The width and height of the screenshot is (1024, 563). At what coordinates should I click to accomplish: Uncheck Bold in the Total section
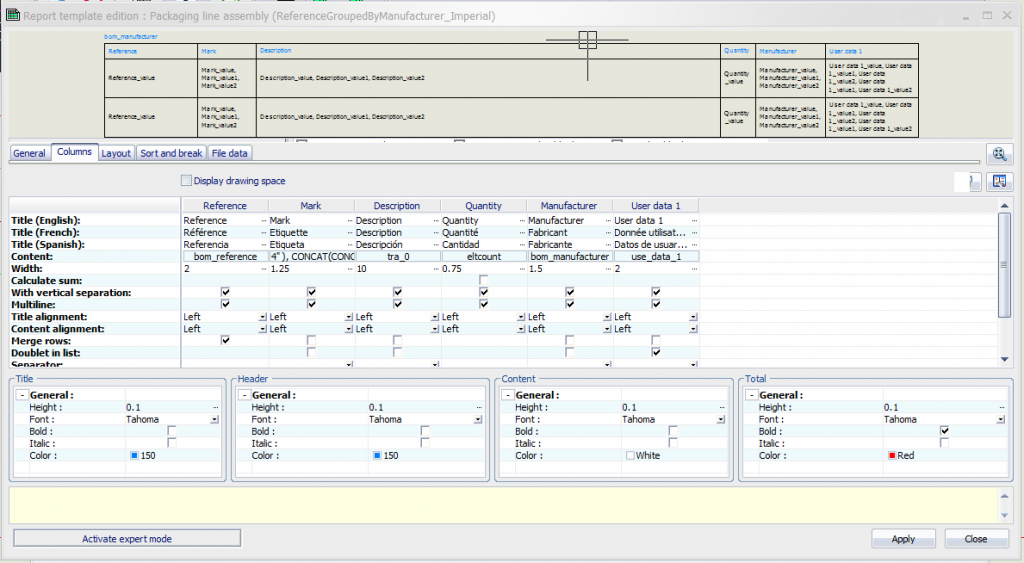944,432
